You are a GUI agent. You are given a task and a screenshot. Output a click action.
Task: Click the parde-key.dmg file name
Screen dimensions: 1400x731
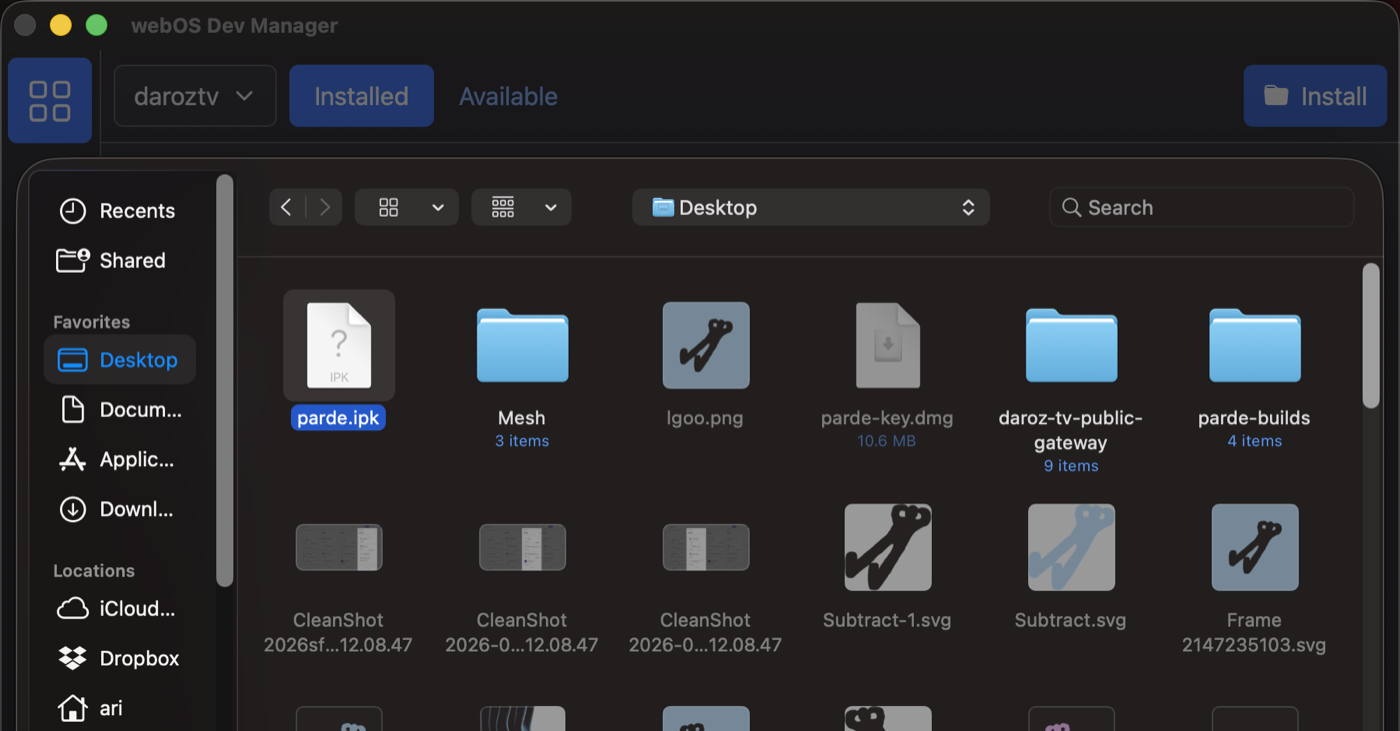tap(887, 418)
